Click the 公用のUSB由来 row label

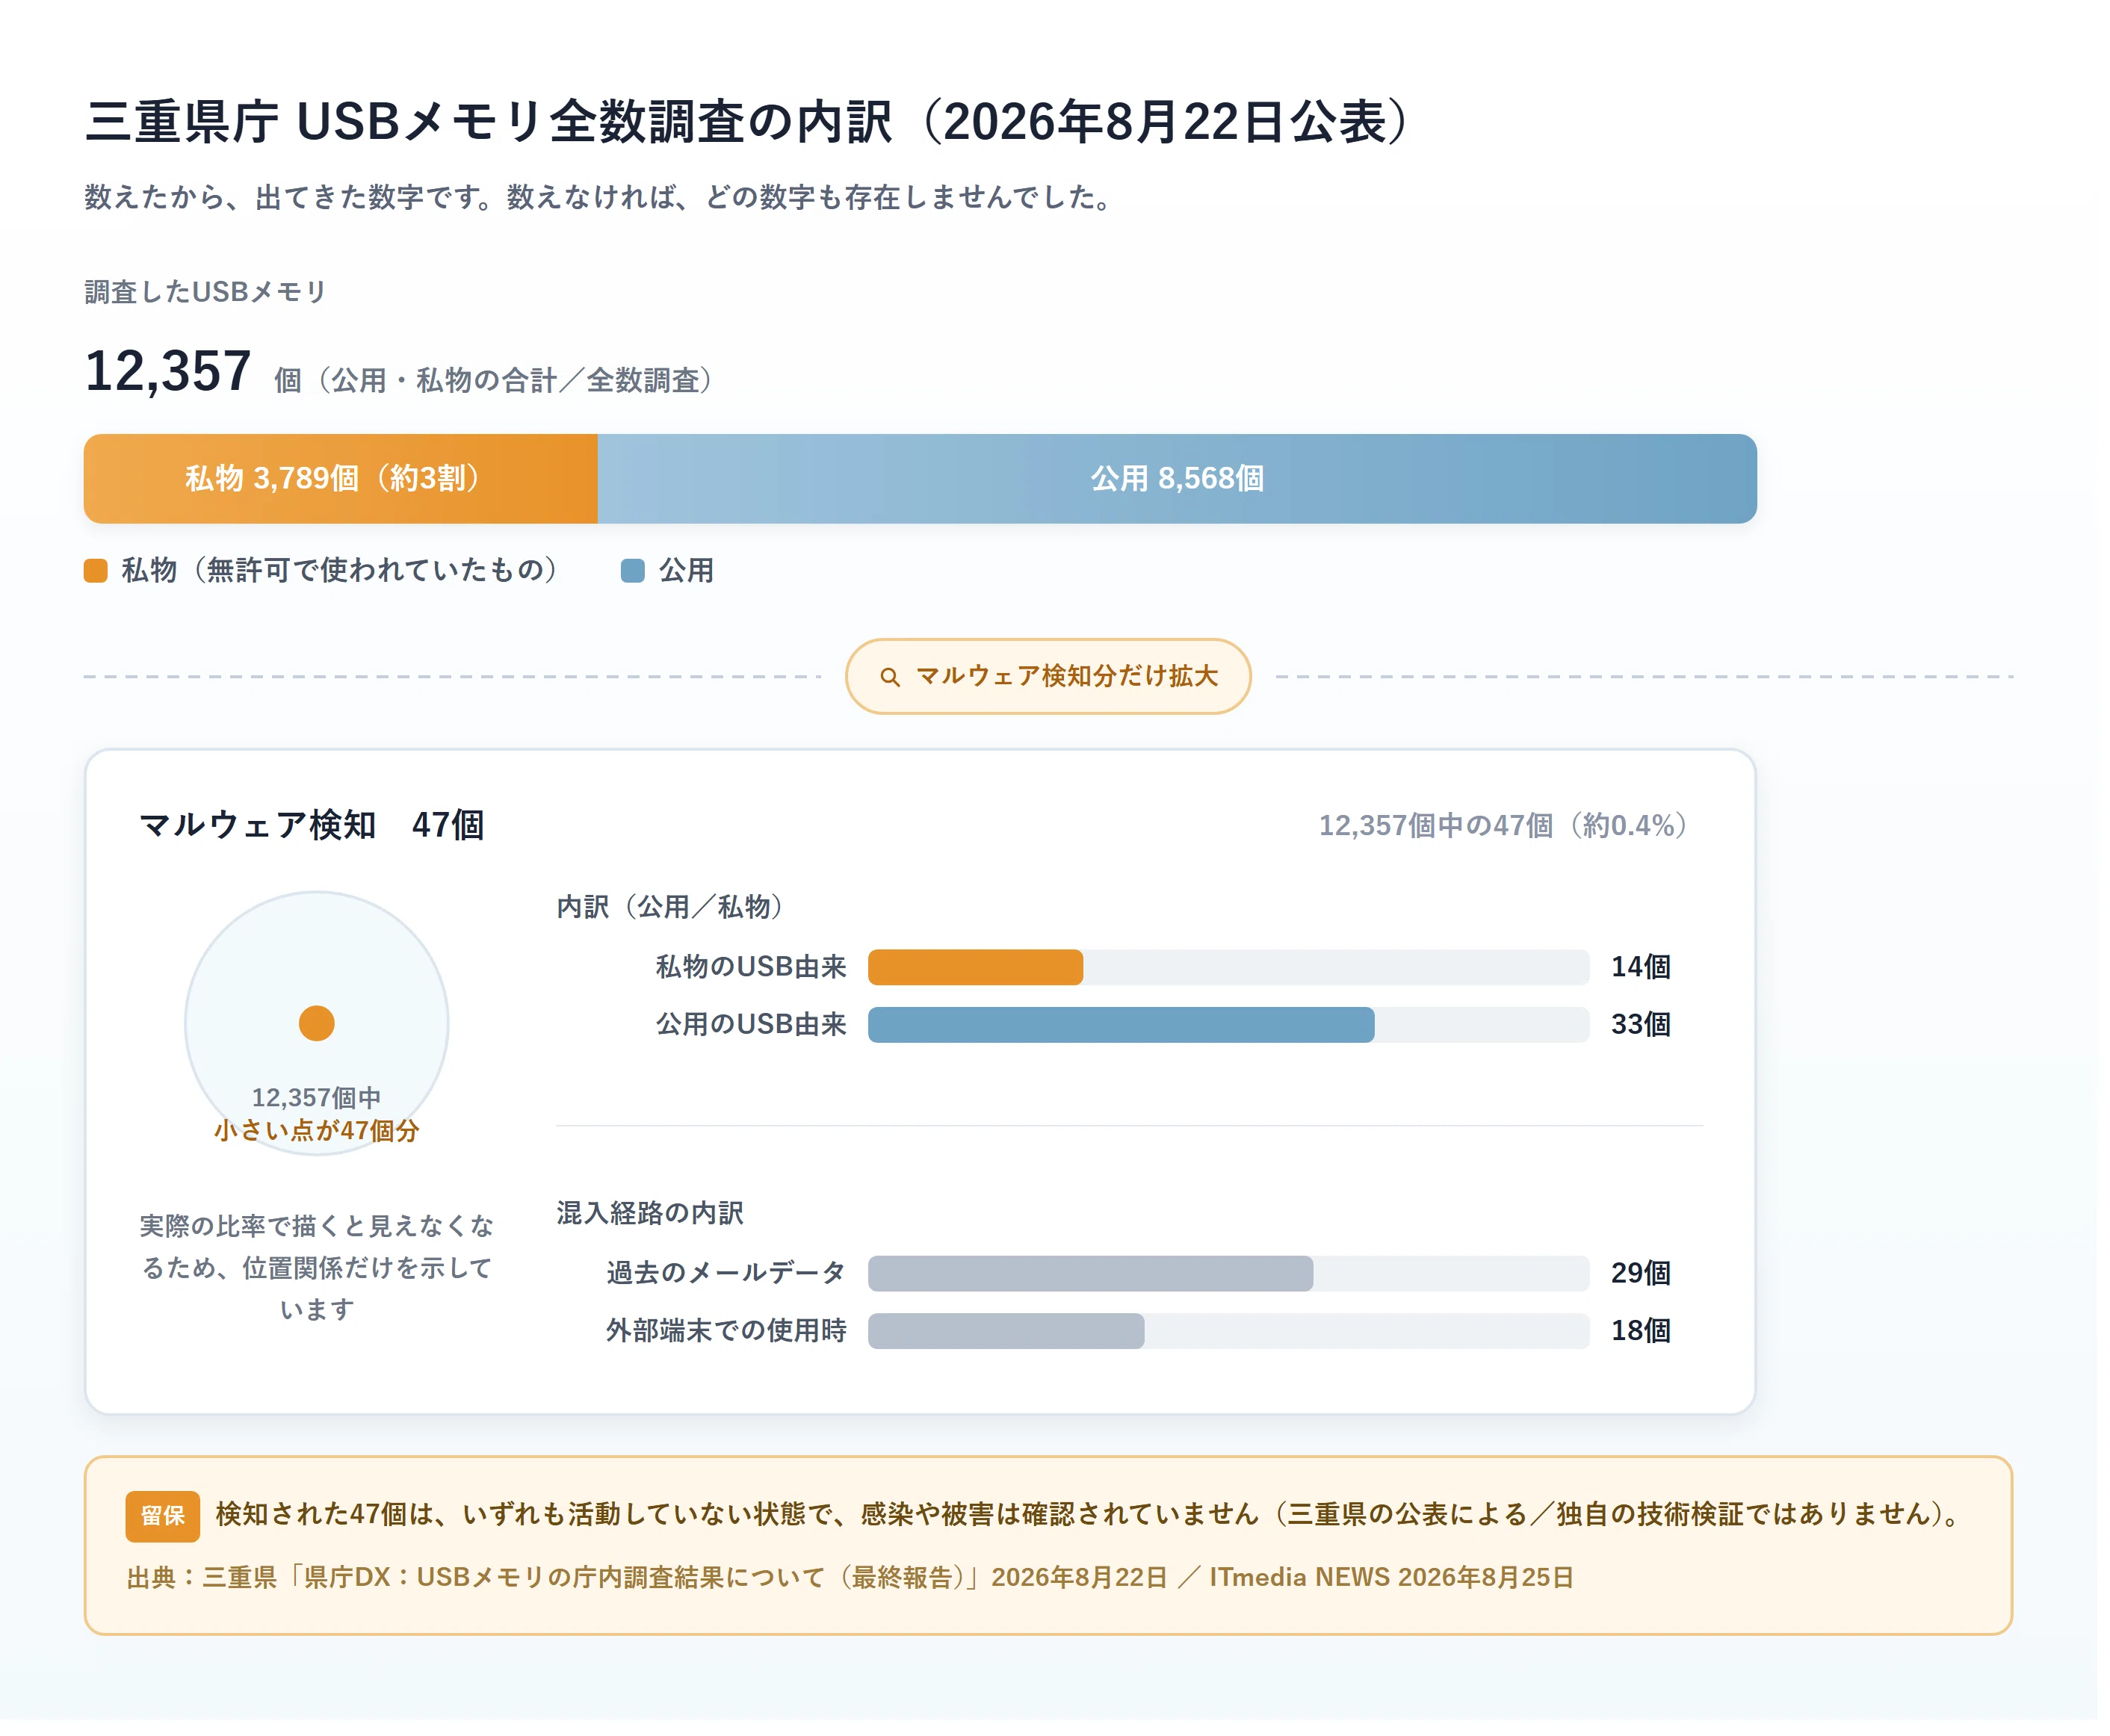(x=751, y=1024)
